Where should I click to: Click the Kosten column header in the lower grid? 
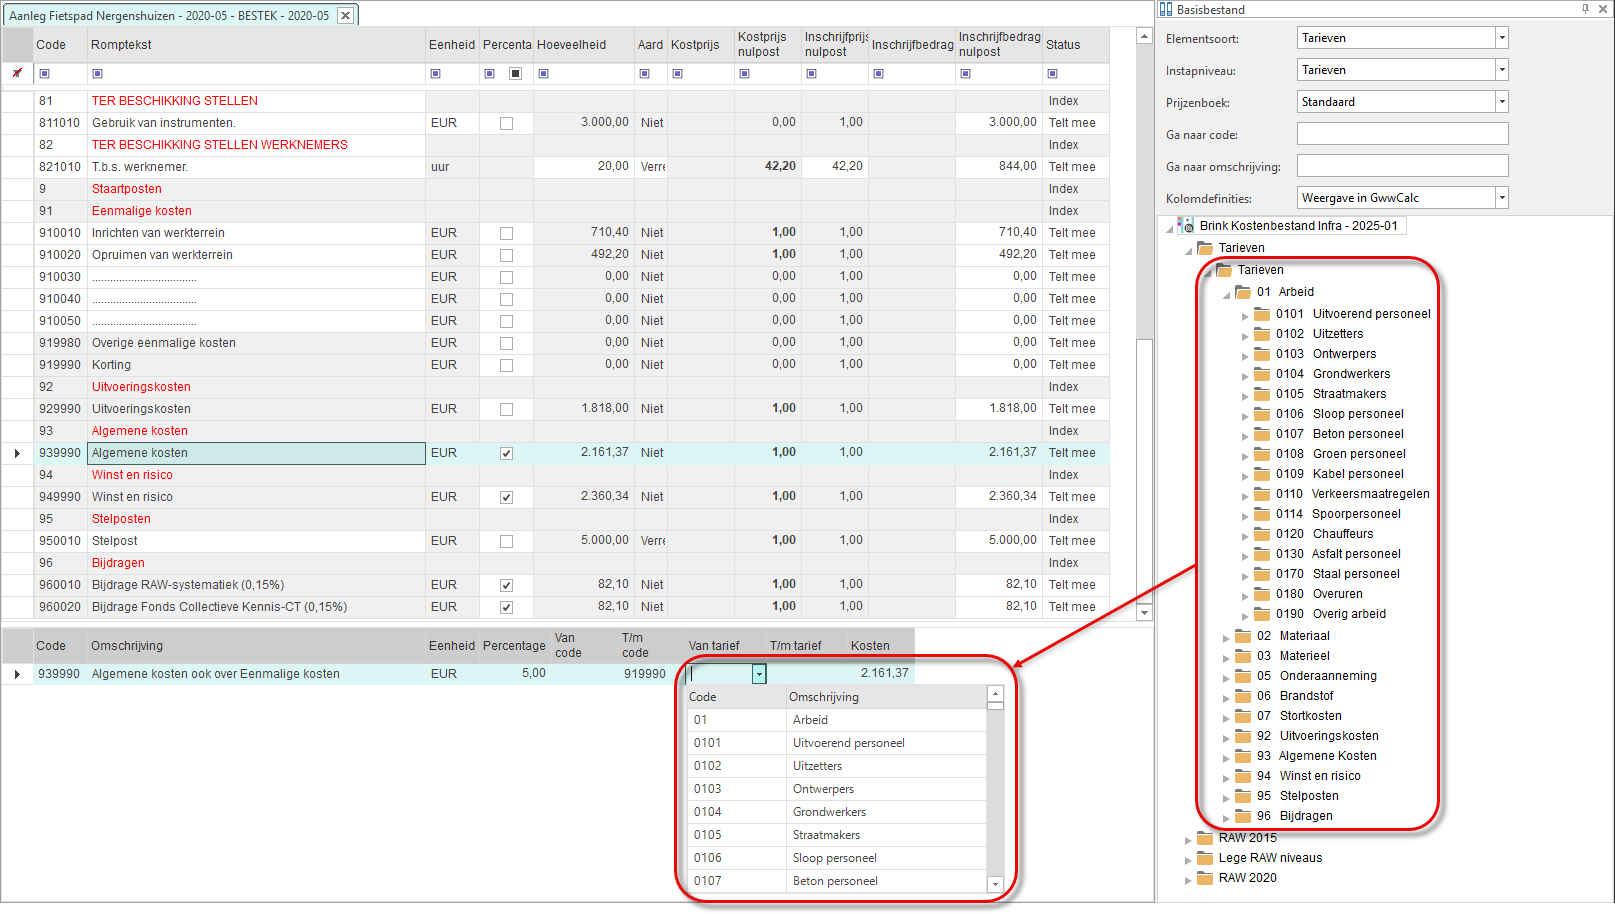[x=870, y=646]
